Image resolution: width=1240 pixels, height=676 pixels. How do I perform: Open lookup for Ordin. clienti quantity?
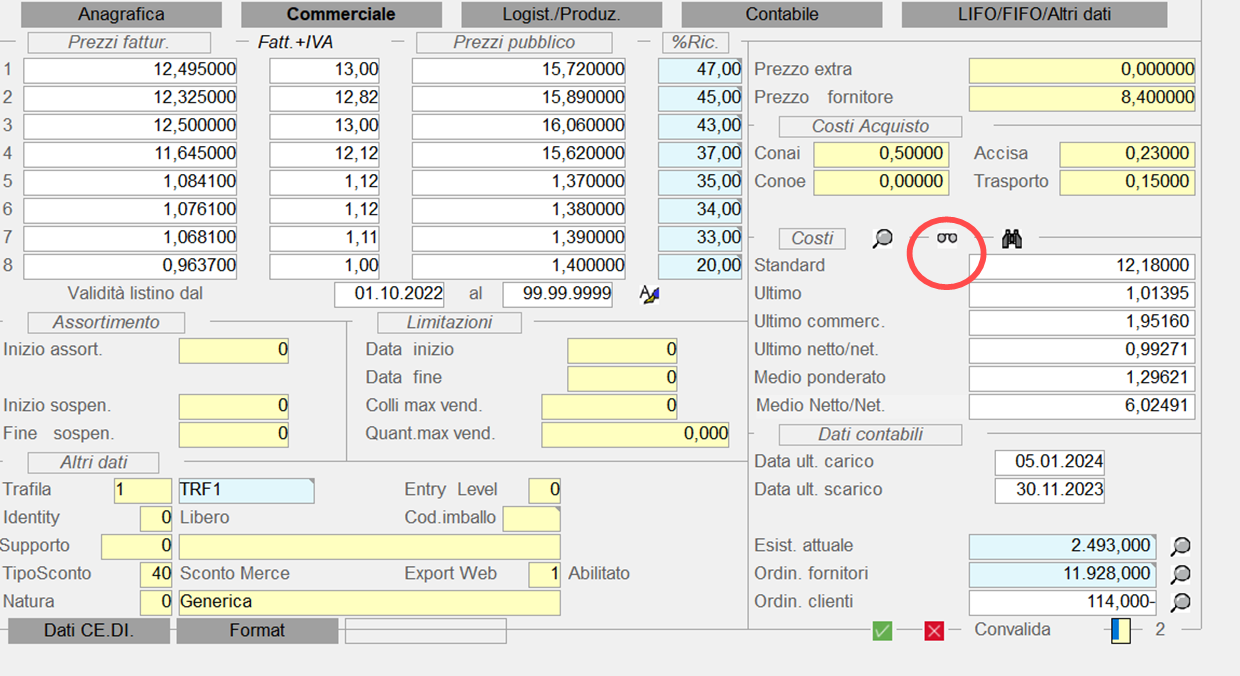click(1181, 602)
